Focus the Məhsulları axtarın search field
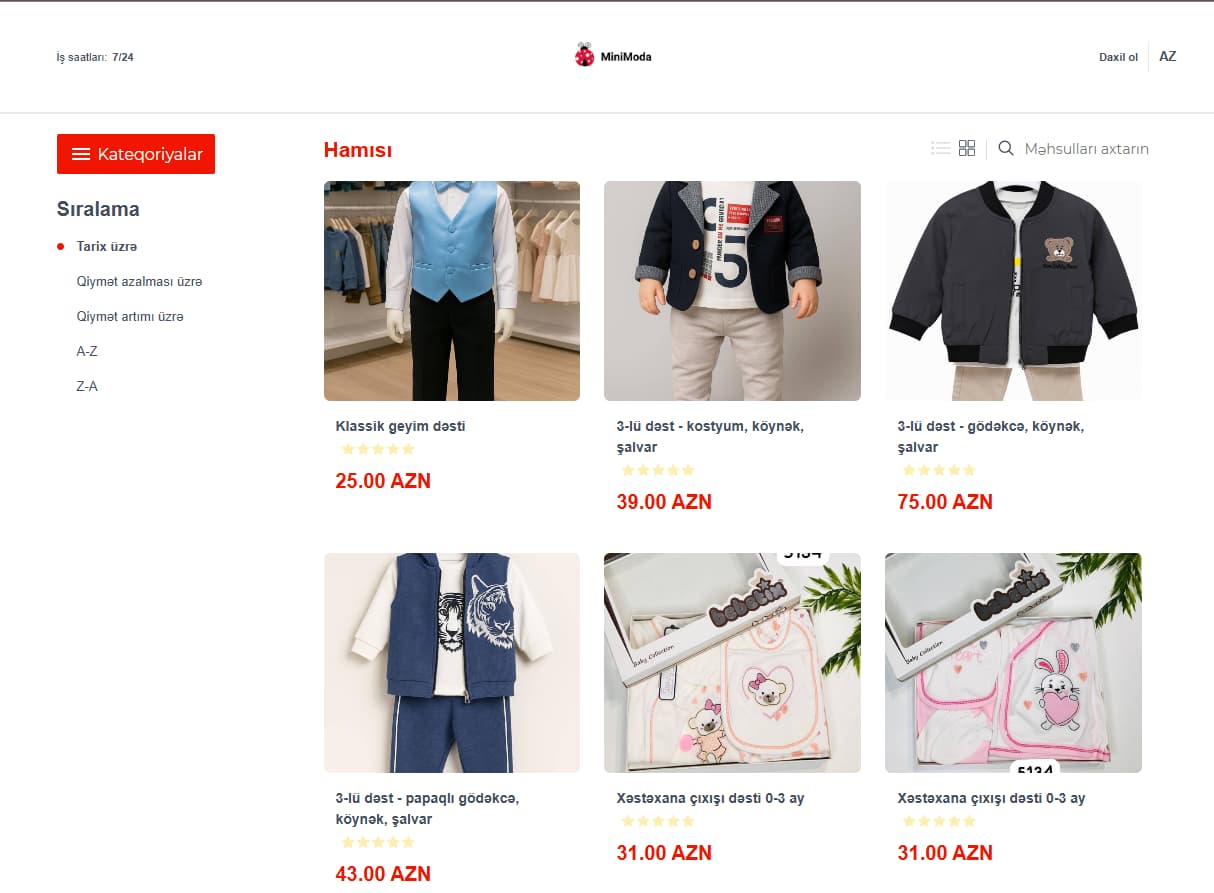Screen dimensions: 1214x893 click(x=1086, y=149)
